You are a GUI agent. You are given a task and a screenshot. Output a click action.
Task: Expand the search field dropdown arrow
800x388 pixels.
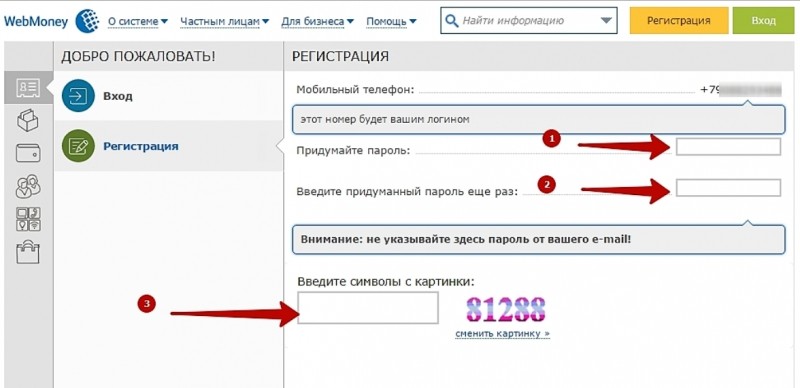(606, 21)
